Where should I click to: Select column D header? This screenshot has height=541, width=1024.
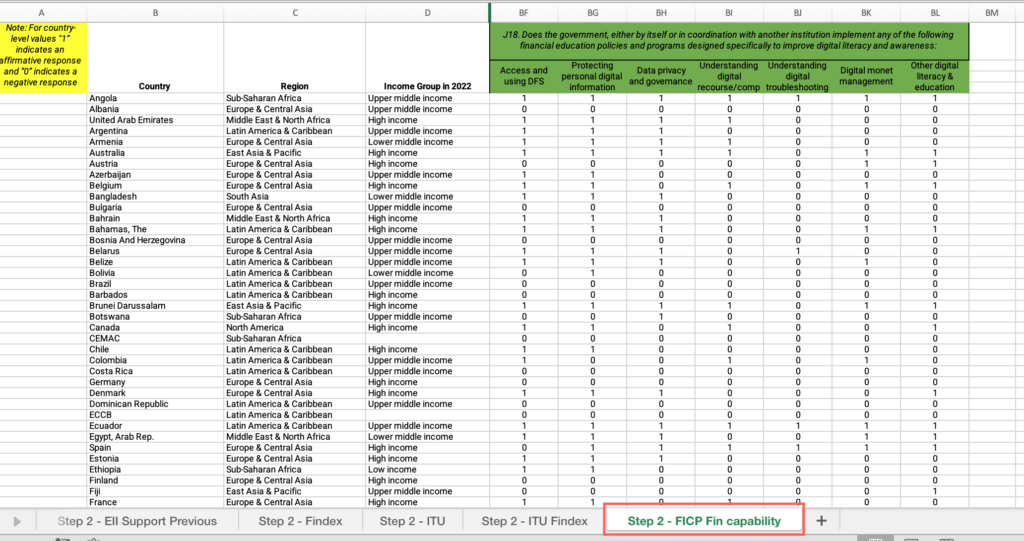point(427,13)
